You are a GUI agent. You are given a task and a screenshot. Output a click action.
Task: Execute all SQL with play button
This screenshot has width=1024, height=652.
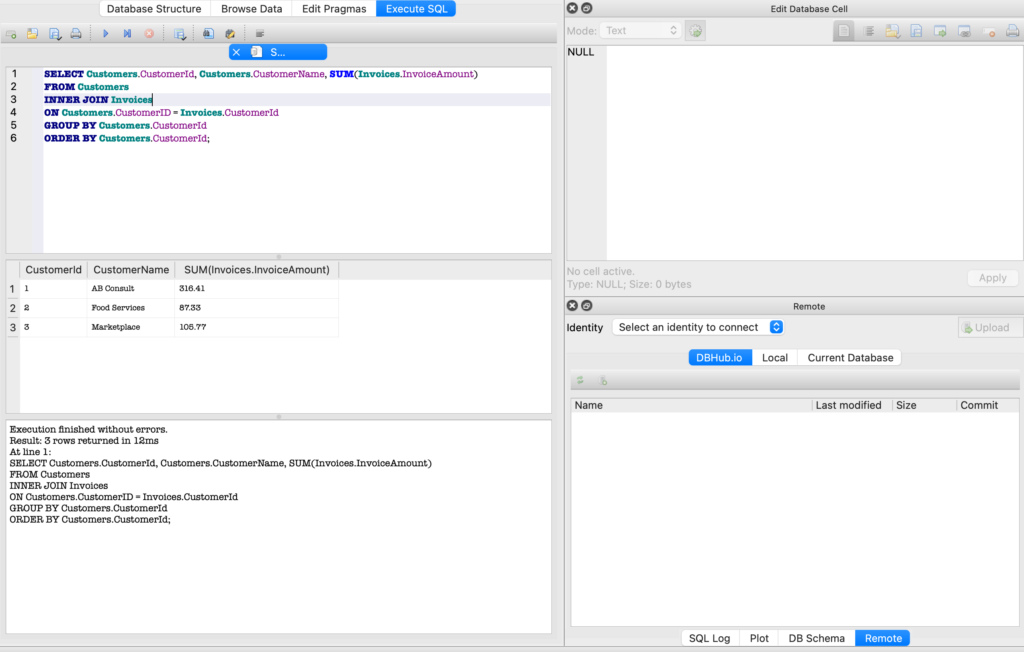pos(105,34)
